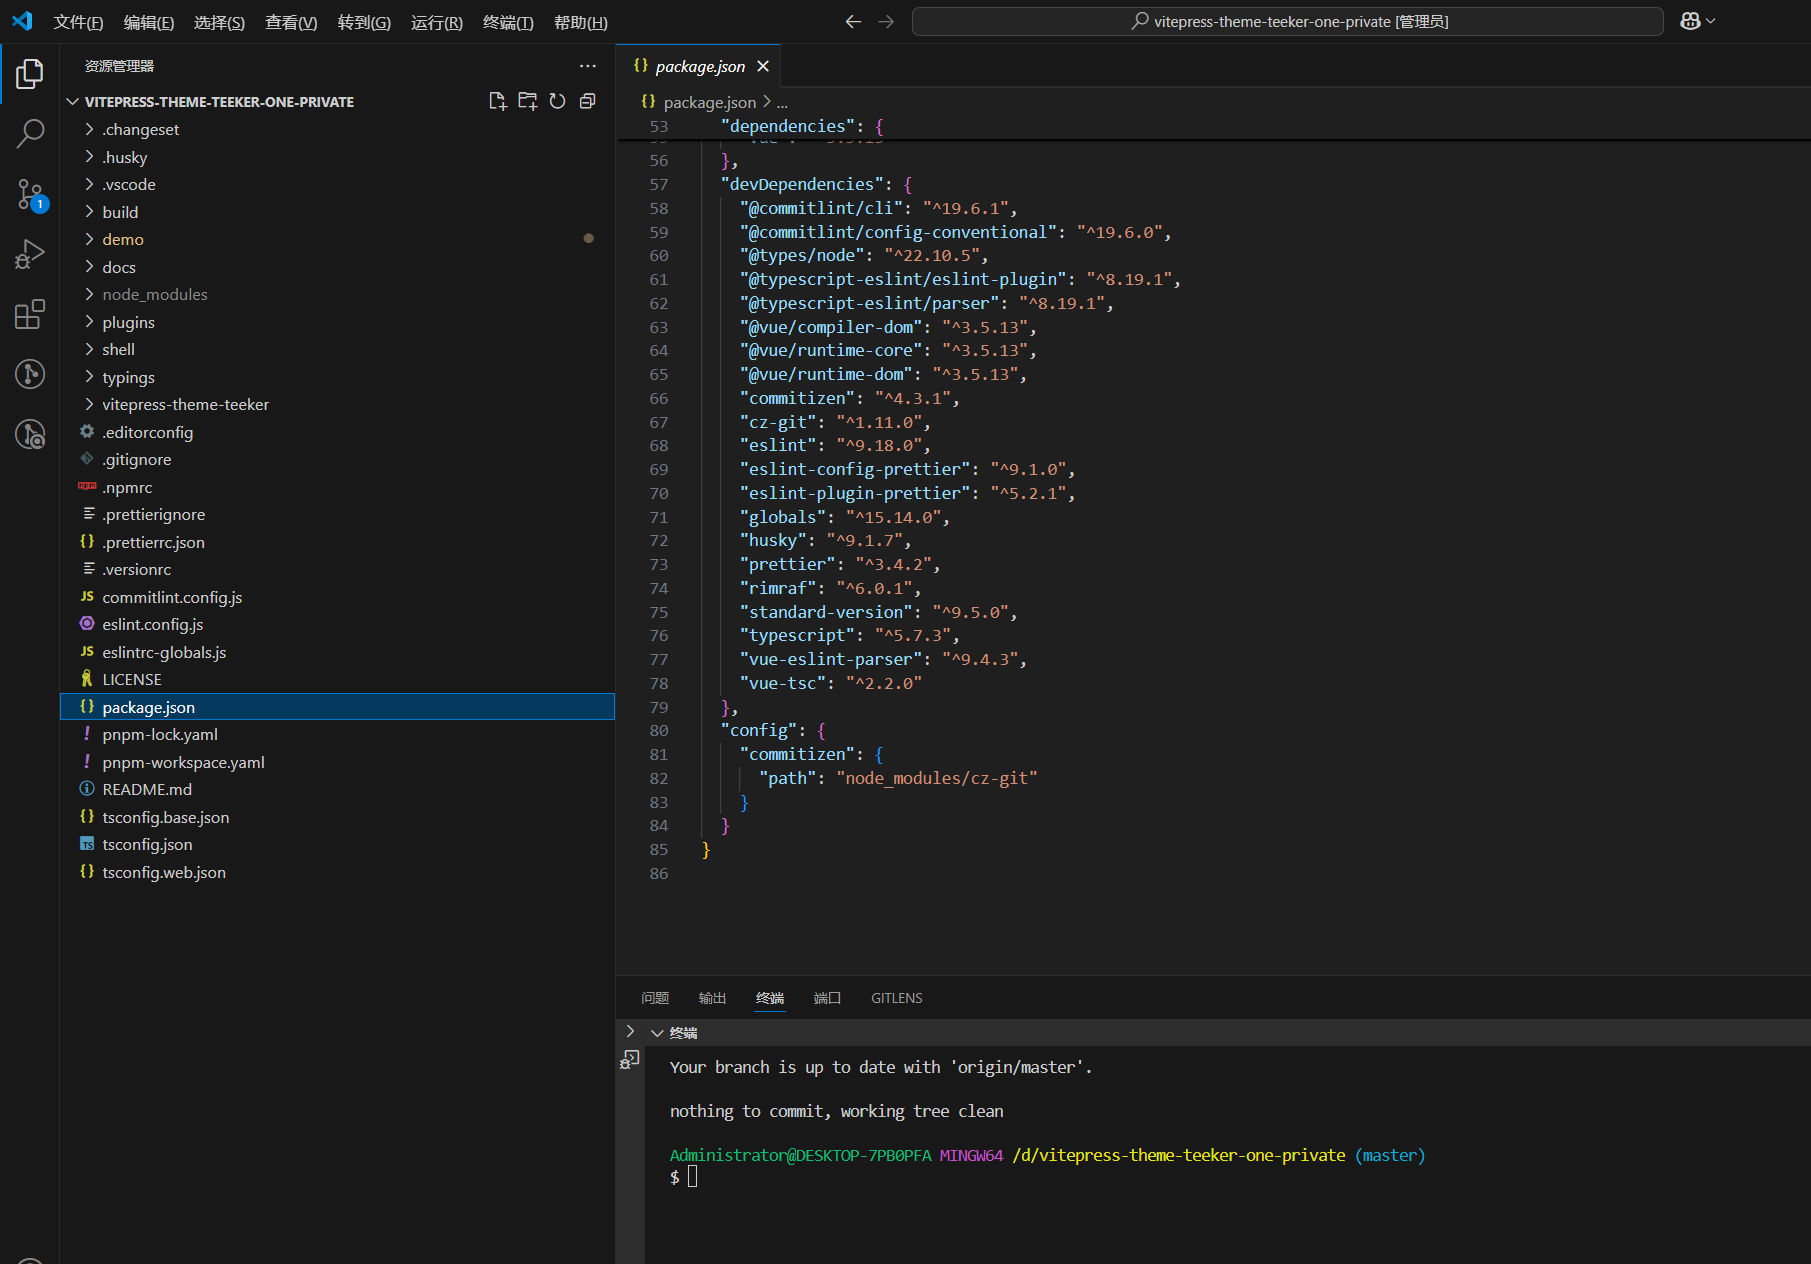Click the terminal shell icon in panel
This screenshot has height=1264, width=1811.
tap(630, 1059)
